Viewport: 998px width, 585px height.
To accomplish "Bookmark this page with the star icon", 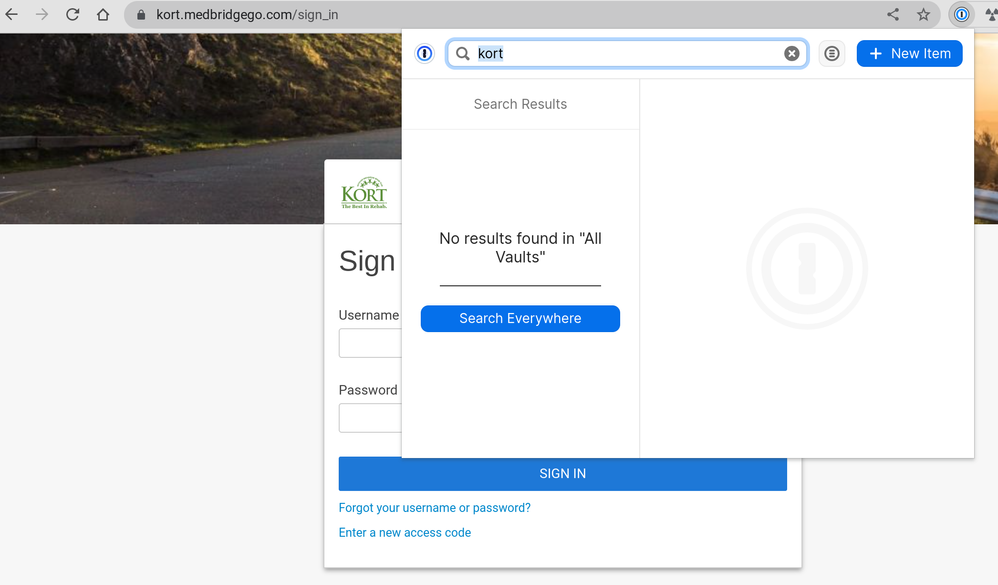I will tap(923, 15).
